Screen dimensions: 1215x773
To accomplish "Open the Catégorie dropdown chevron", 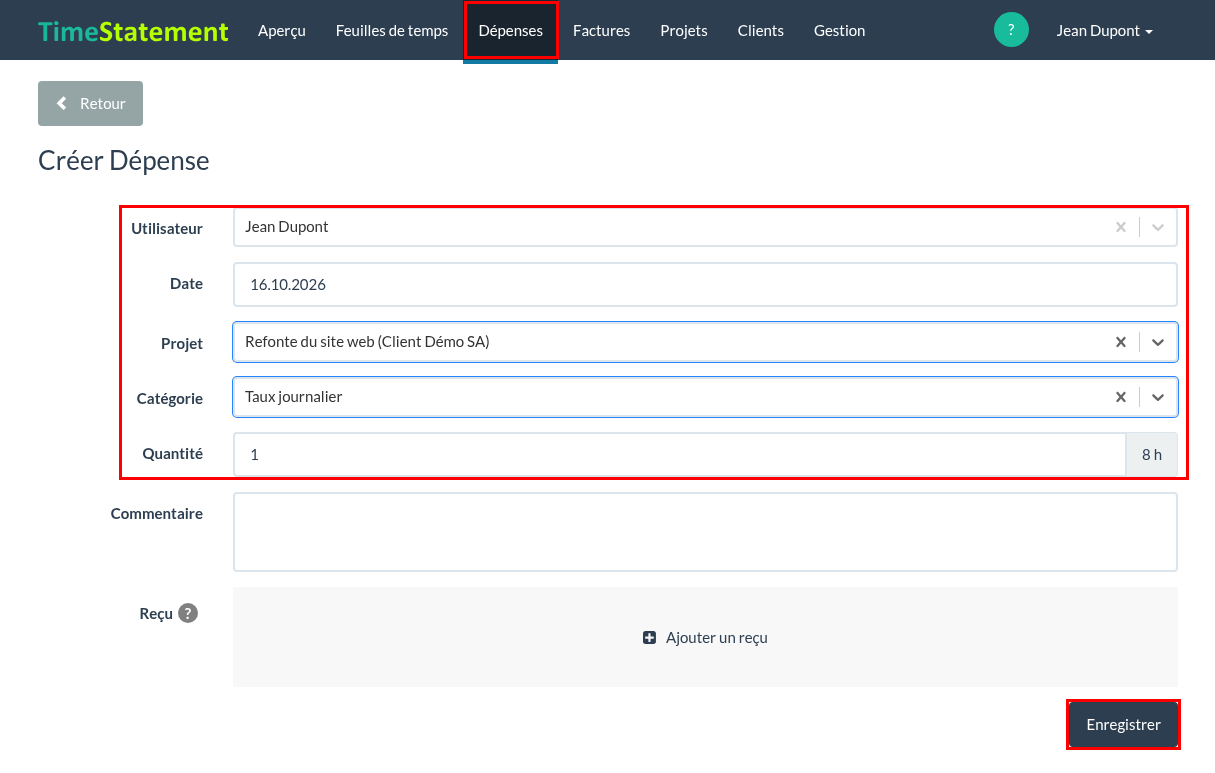I will point(1158,397).
